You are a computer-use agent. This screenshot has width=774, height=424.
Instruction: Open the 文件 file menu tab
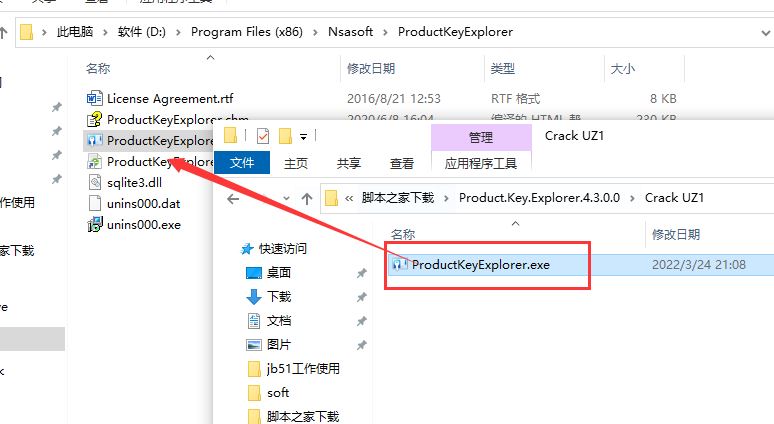tap(242, 163)
